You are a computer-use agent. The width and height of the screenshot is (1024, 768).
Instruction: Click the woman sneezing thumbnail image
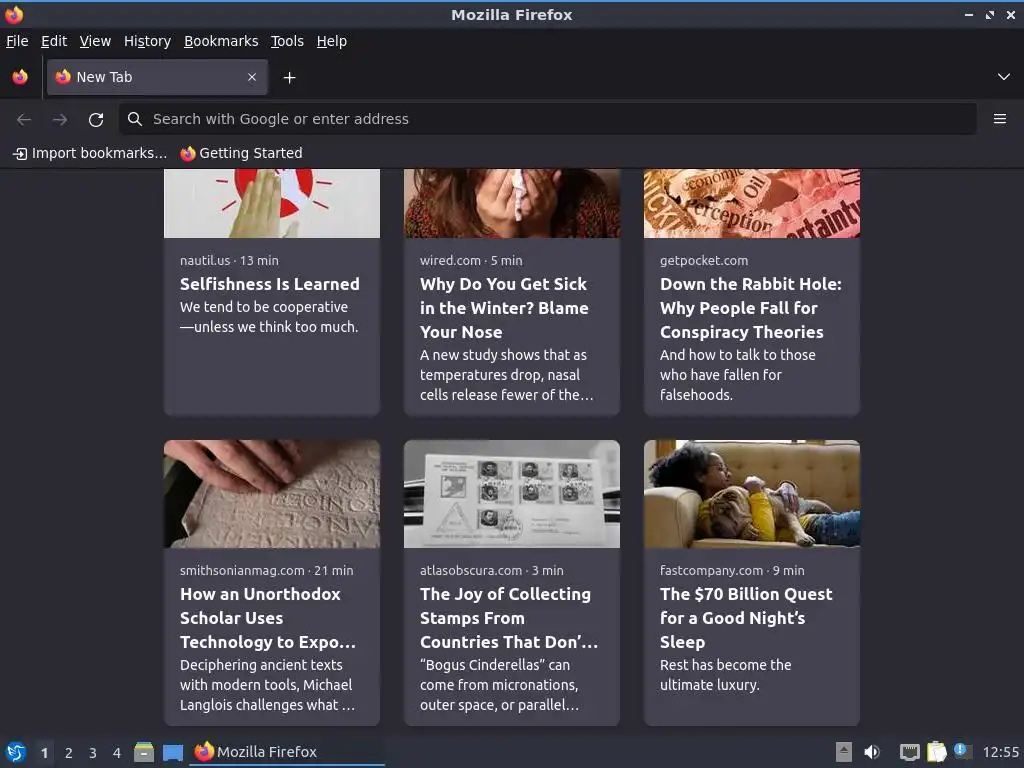(x=511, y=203)
